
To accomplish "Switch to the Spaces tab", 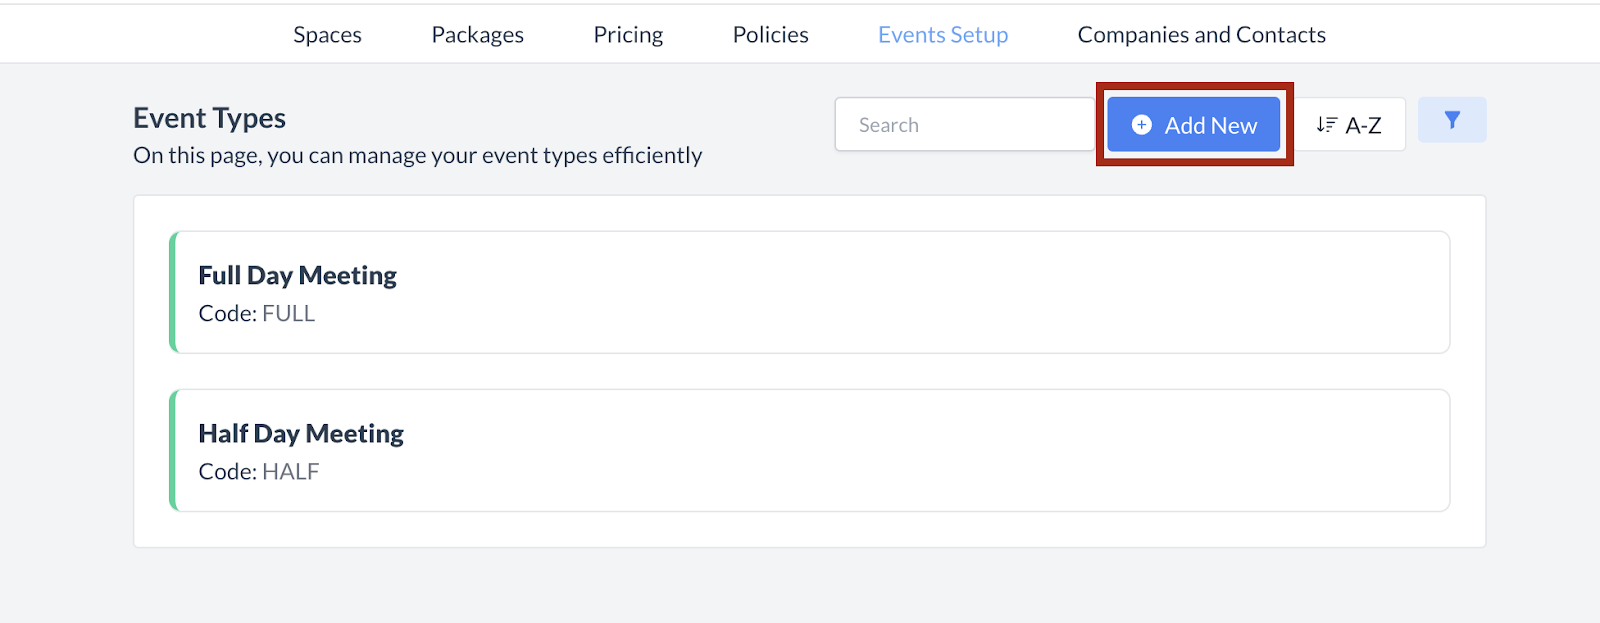I will coord(327,35).
